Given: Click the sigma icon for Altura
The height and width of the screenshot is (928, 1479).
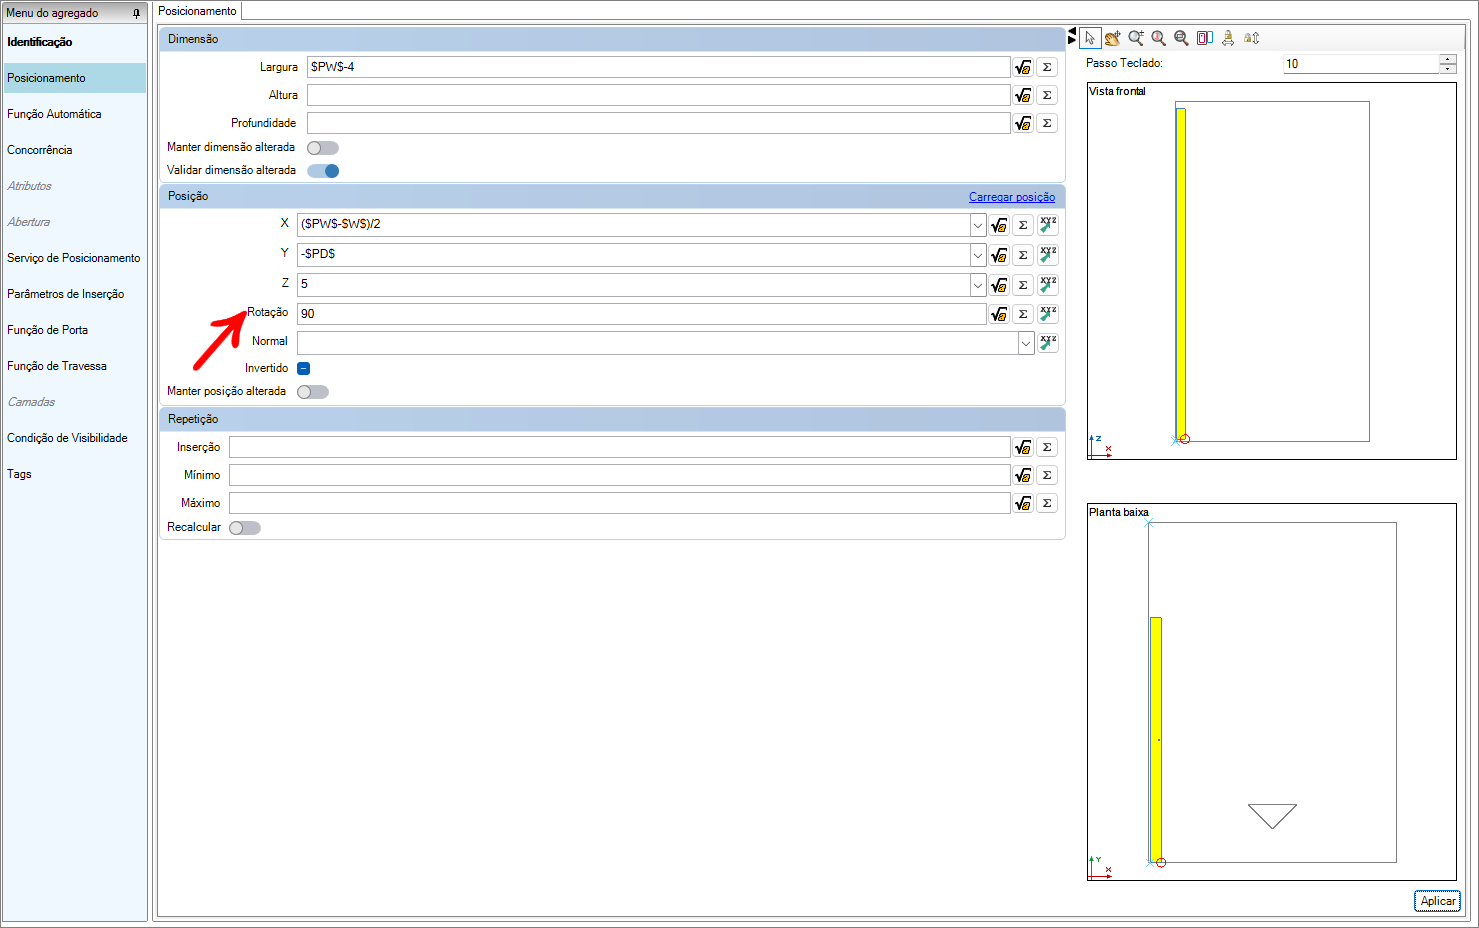Looking at the screenshot, I should 1047,95.
